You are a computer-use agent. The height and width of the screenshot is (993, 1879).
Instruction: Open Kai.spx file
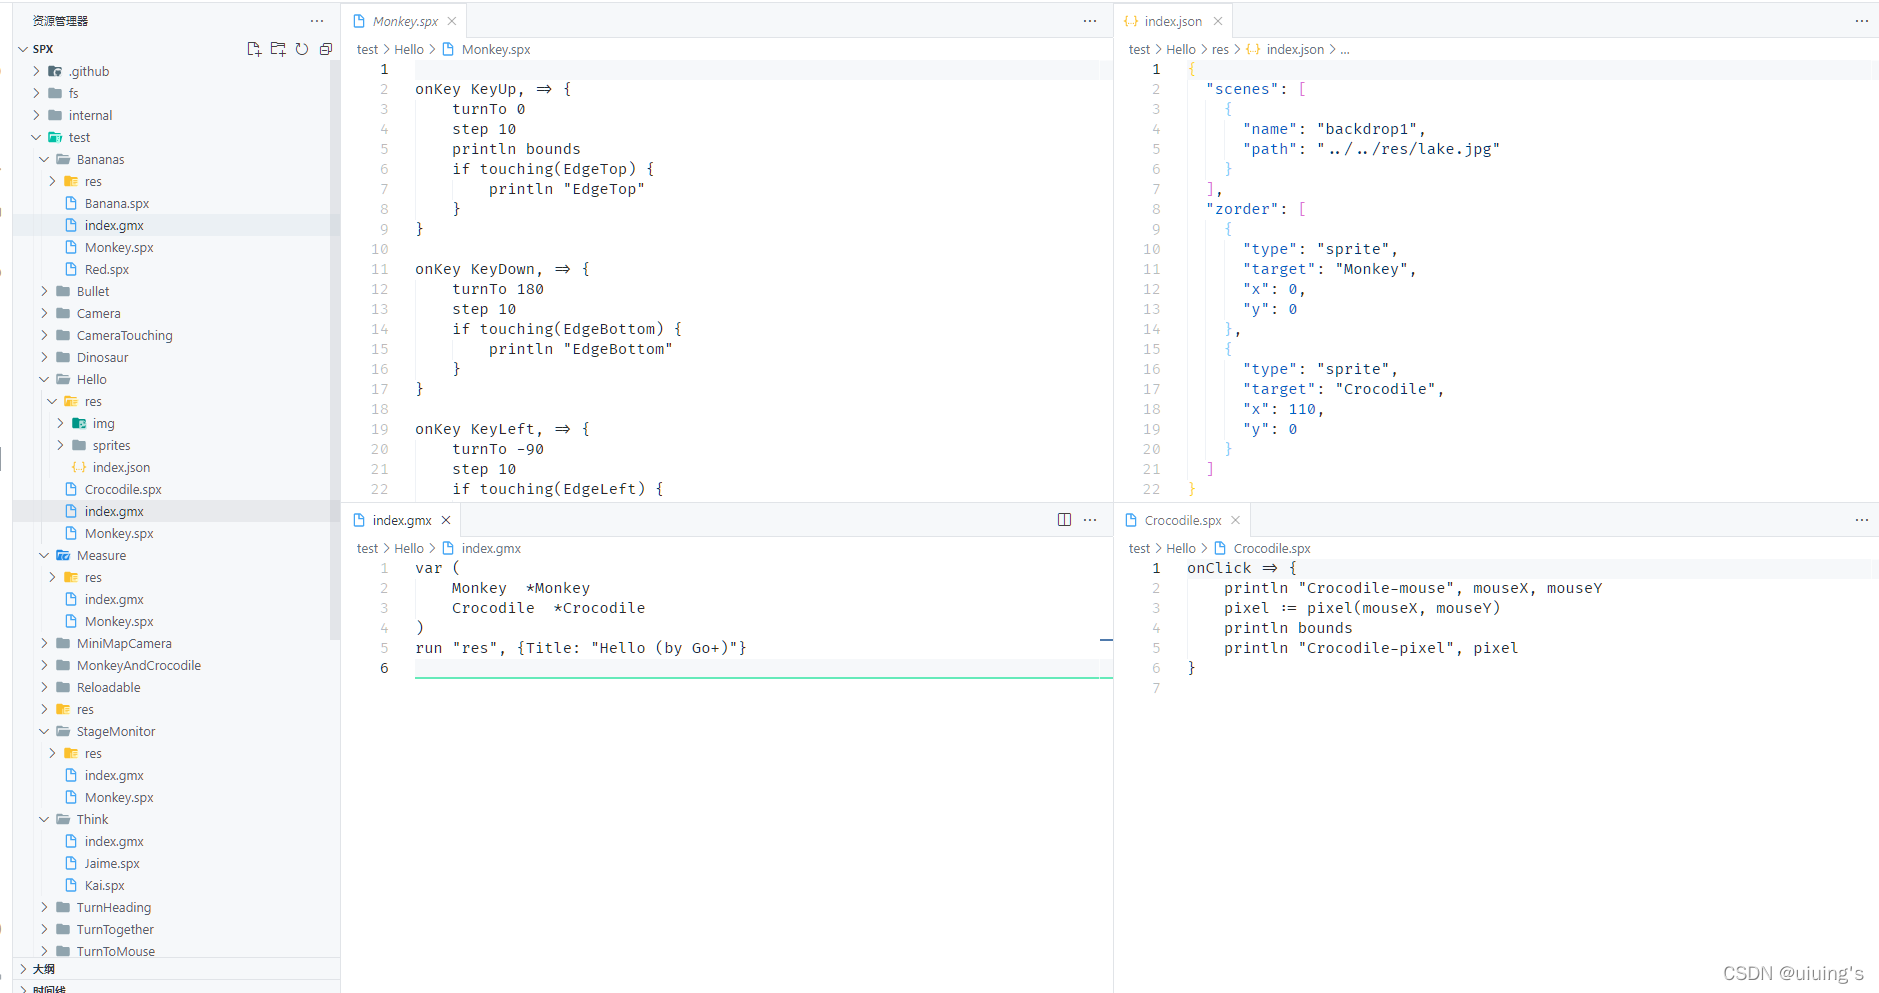click(x=105, y=885)
